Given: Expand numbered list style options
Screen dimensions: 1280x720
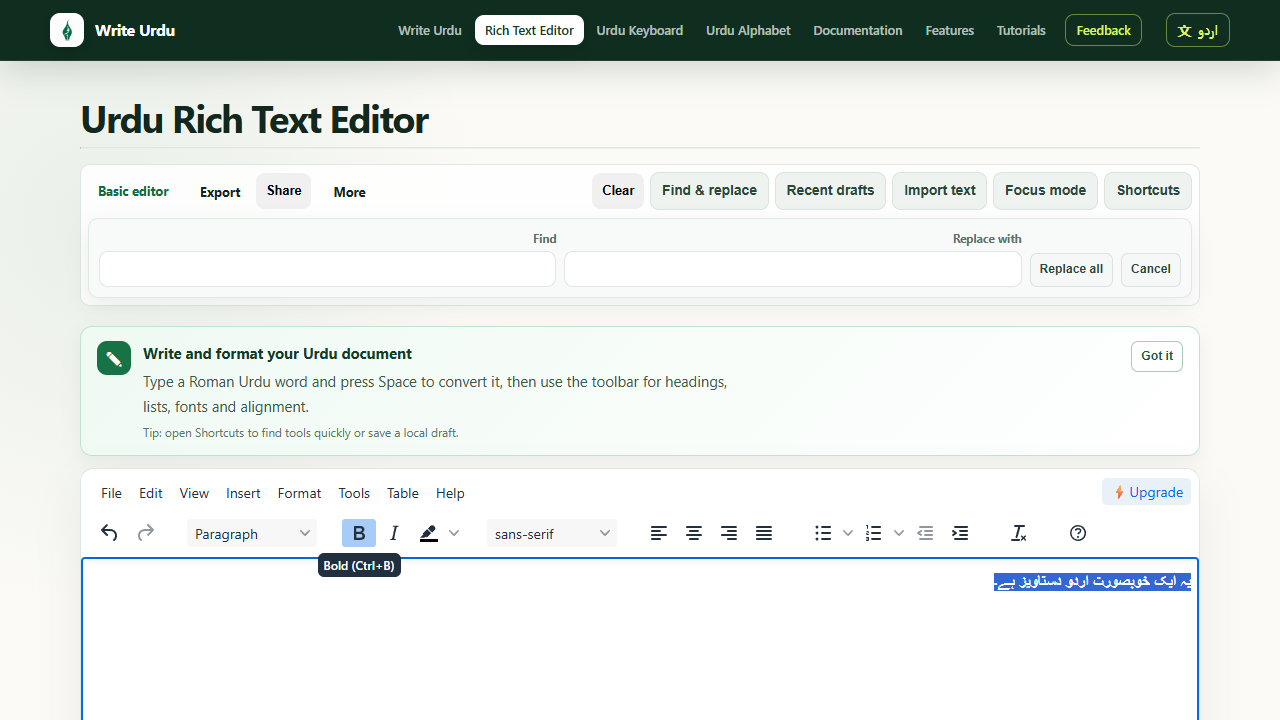Looking at the screenshot, I should click(899, 533).
